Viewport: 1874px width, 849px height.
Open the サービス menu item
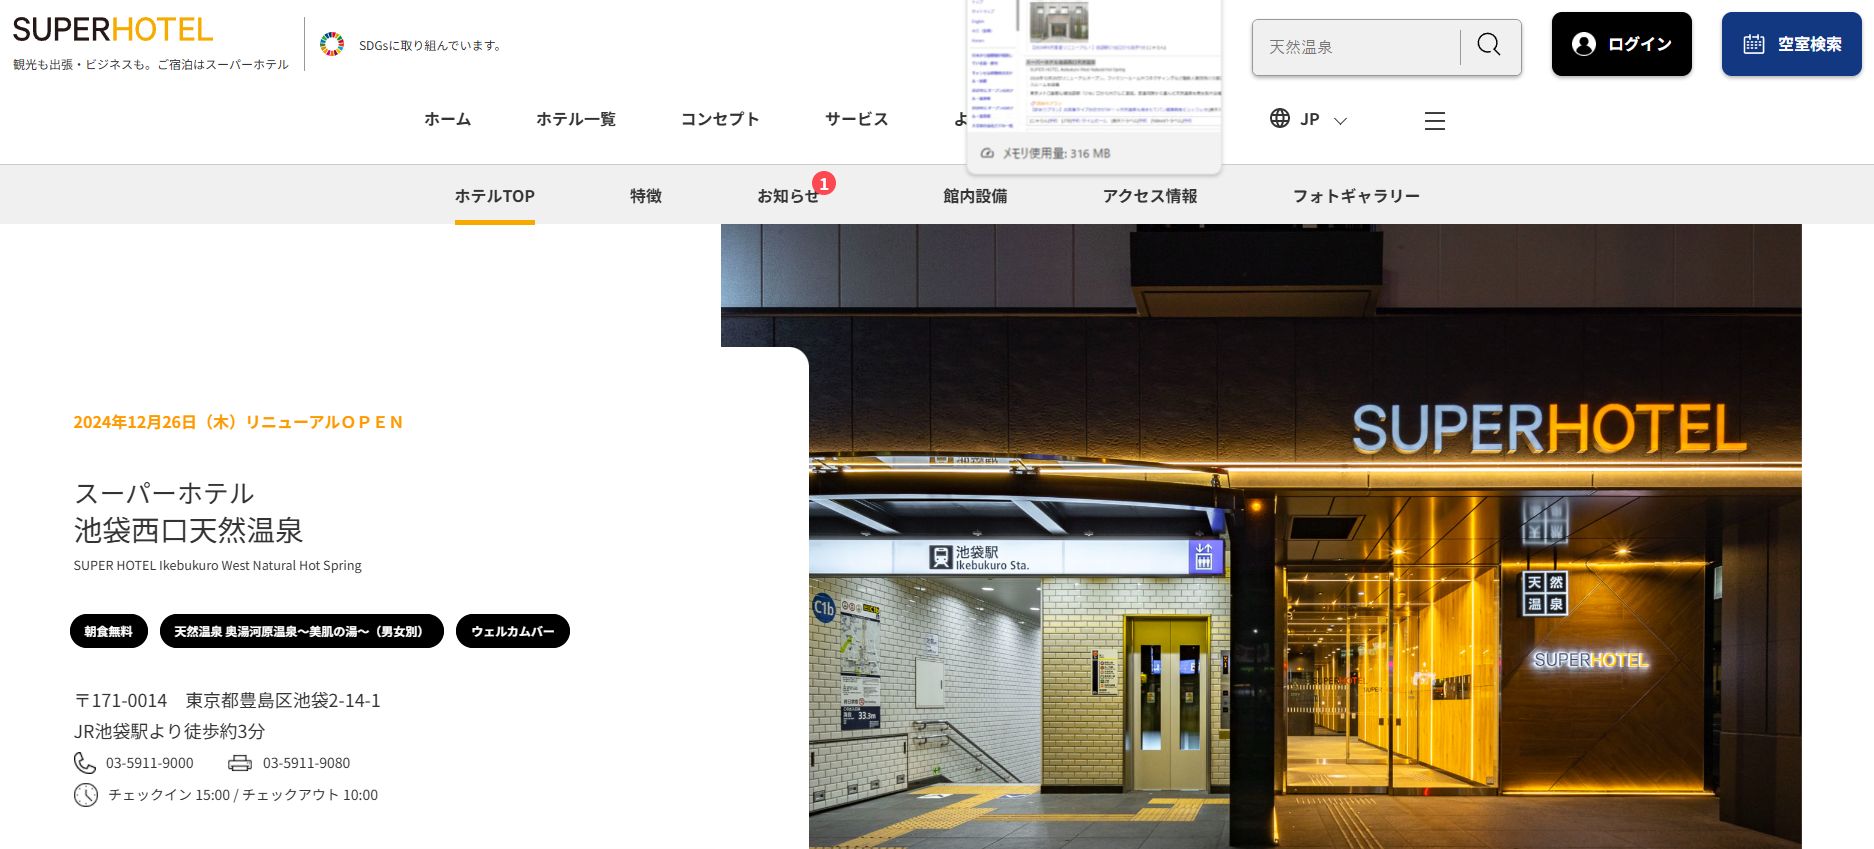coord(857,119)
